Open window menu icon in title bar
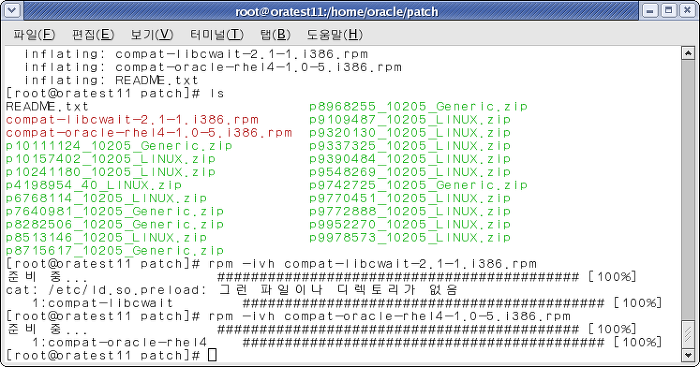This screenshot has height=367, width=700. 12,10
